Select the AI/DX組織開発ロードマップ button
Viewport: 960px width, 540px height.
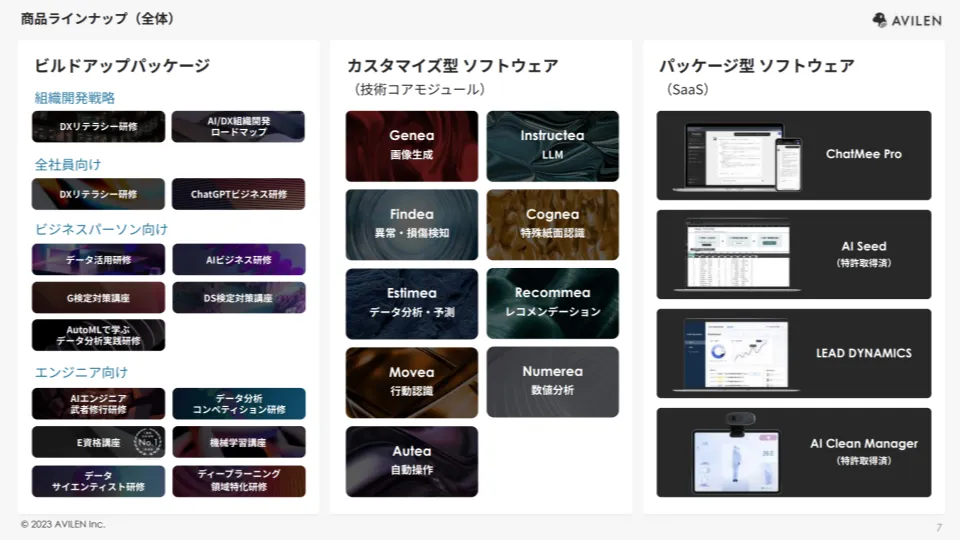tap(238, 127)
